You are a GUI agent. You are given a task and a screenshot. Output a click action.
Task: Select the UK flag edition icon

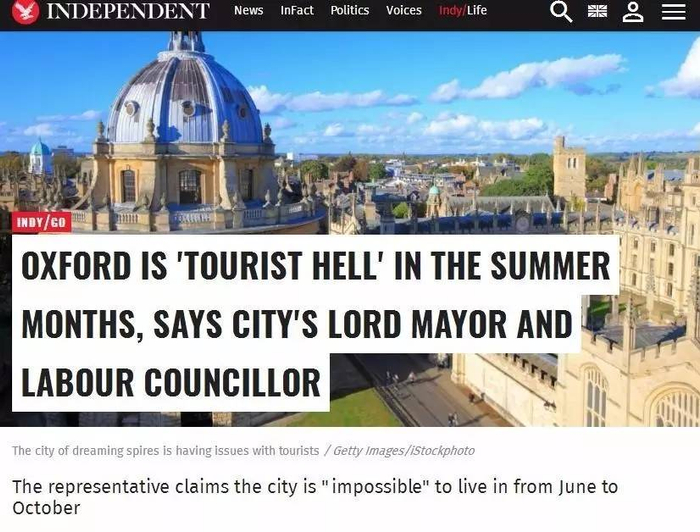(x=597, y=11)
